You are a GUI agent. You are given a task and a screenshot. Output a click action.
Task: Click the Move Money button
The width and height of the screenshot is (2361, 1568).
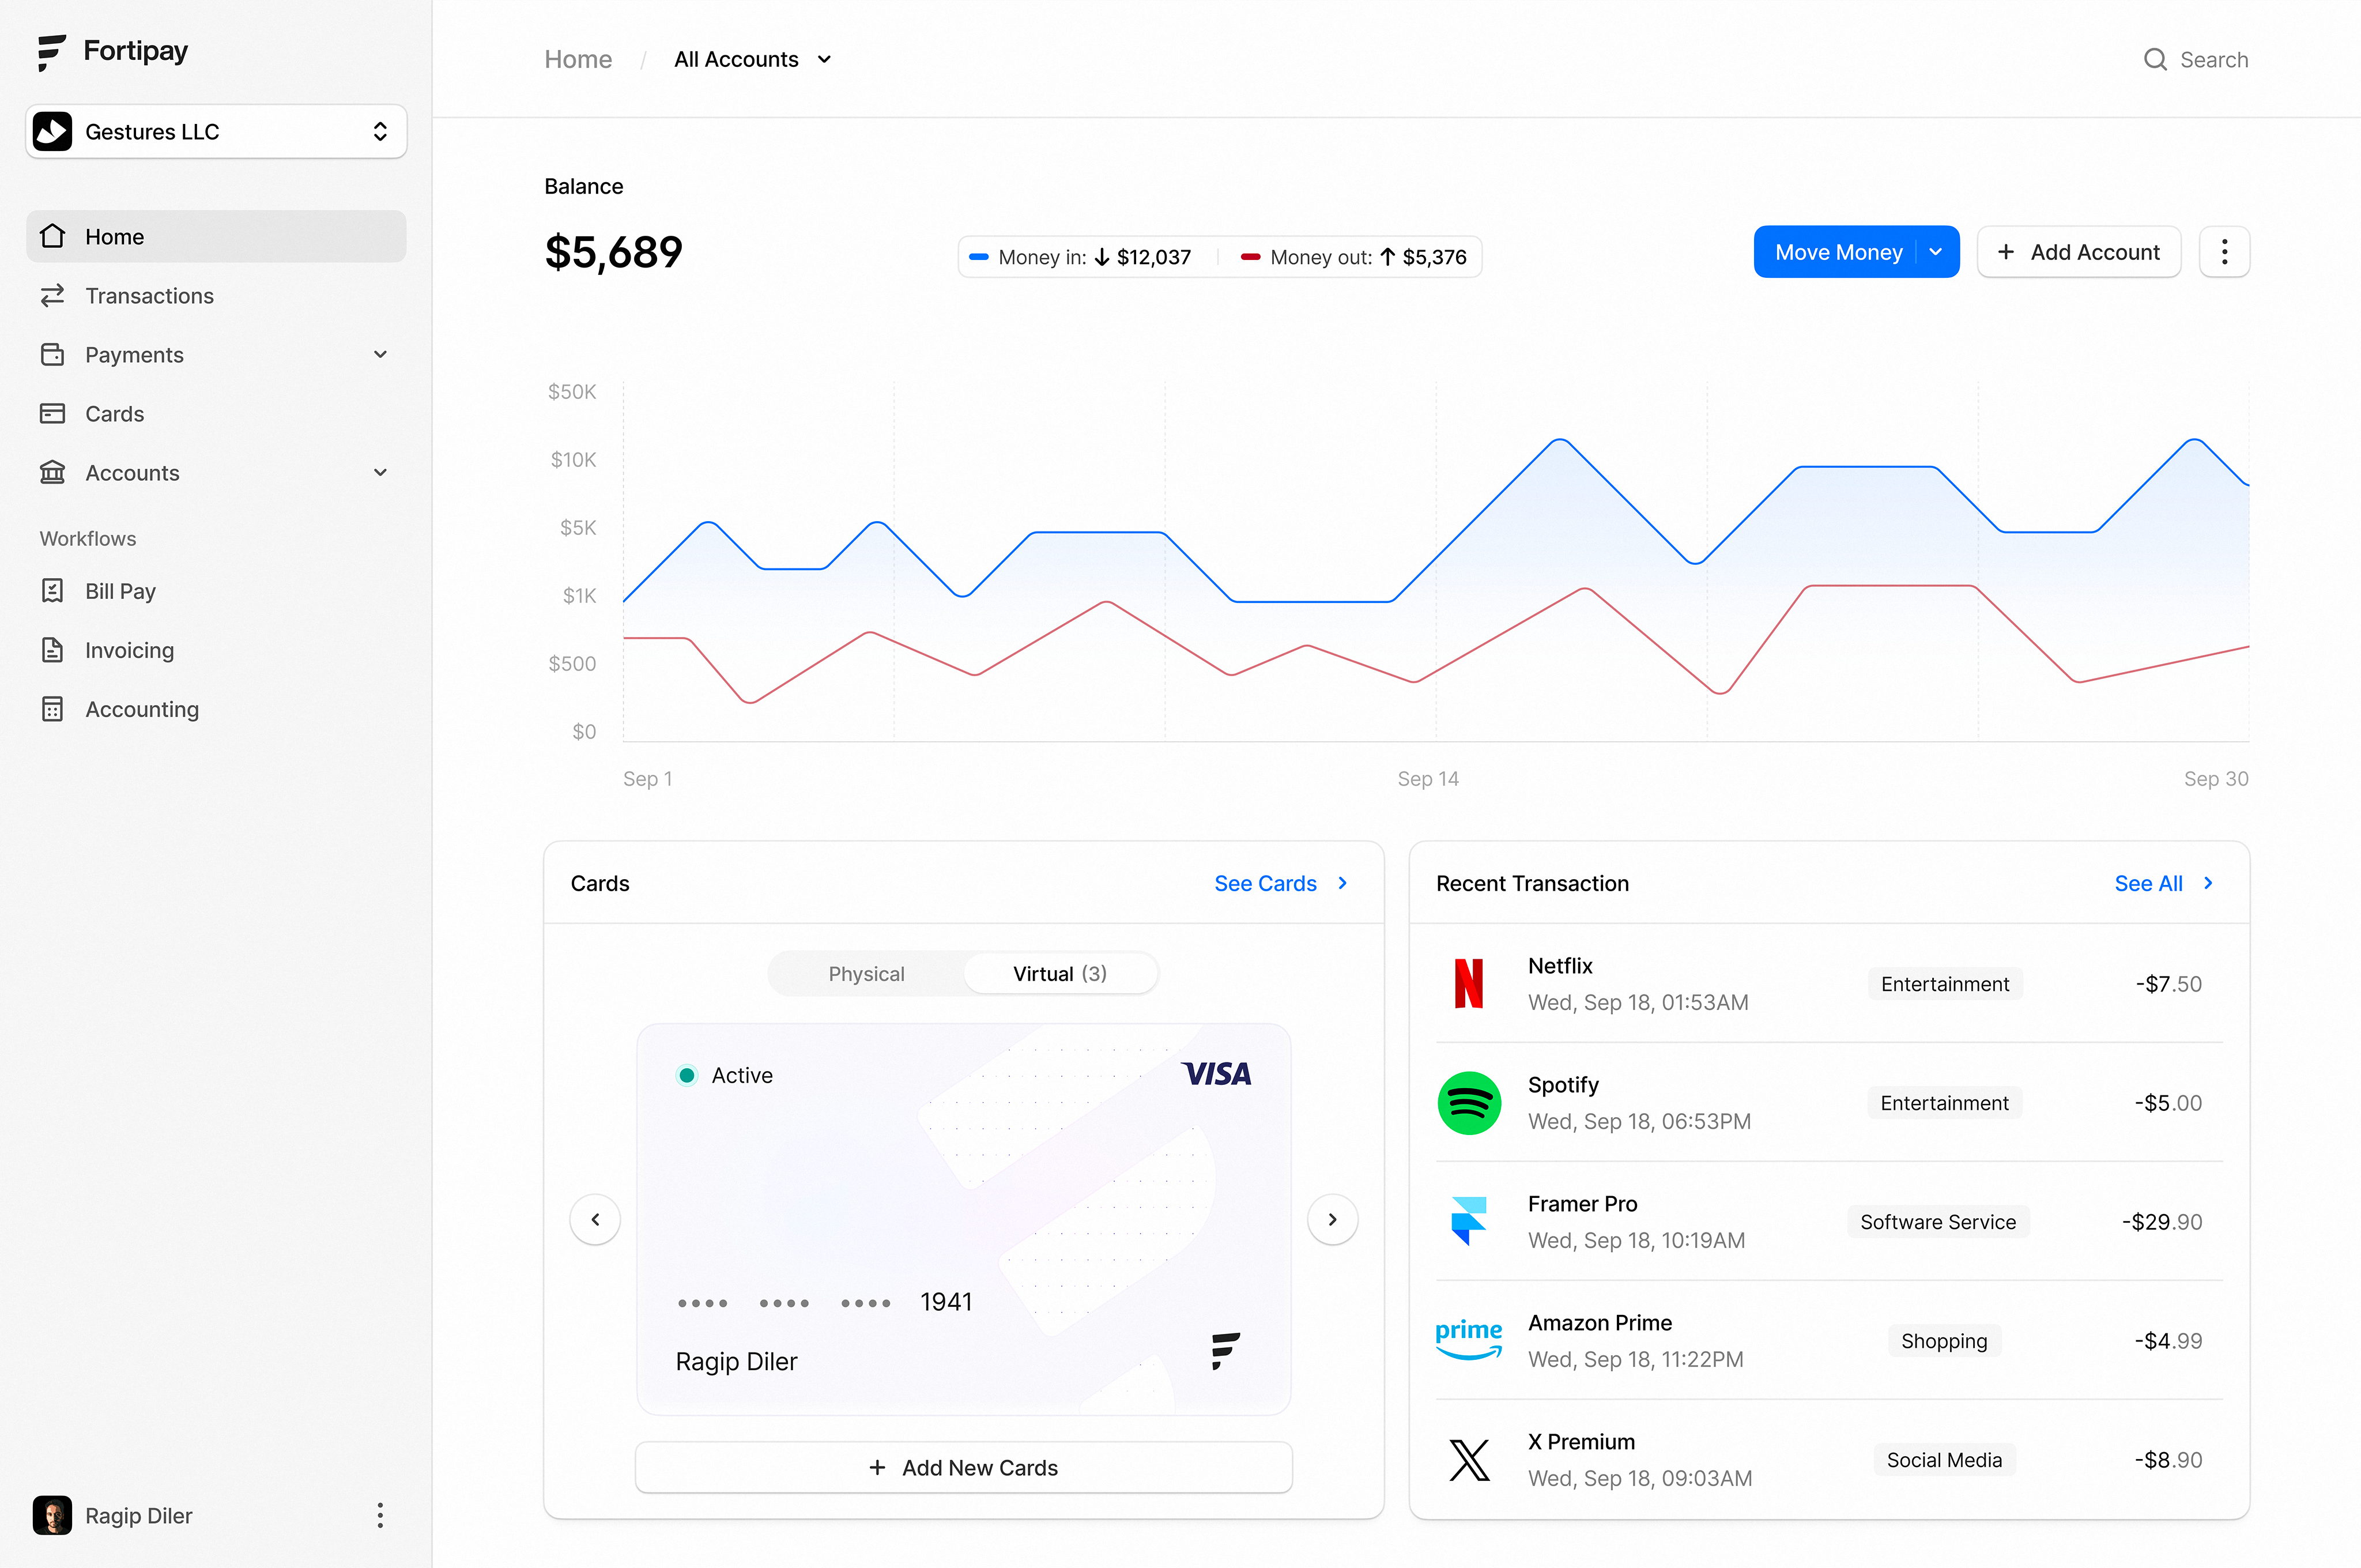pyautogui.click(x=1838, y=251)
